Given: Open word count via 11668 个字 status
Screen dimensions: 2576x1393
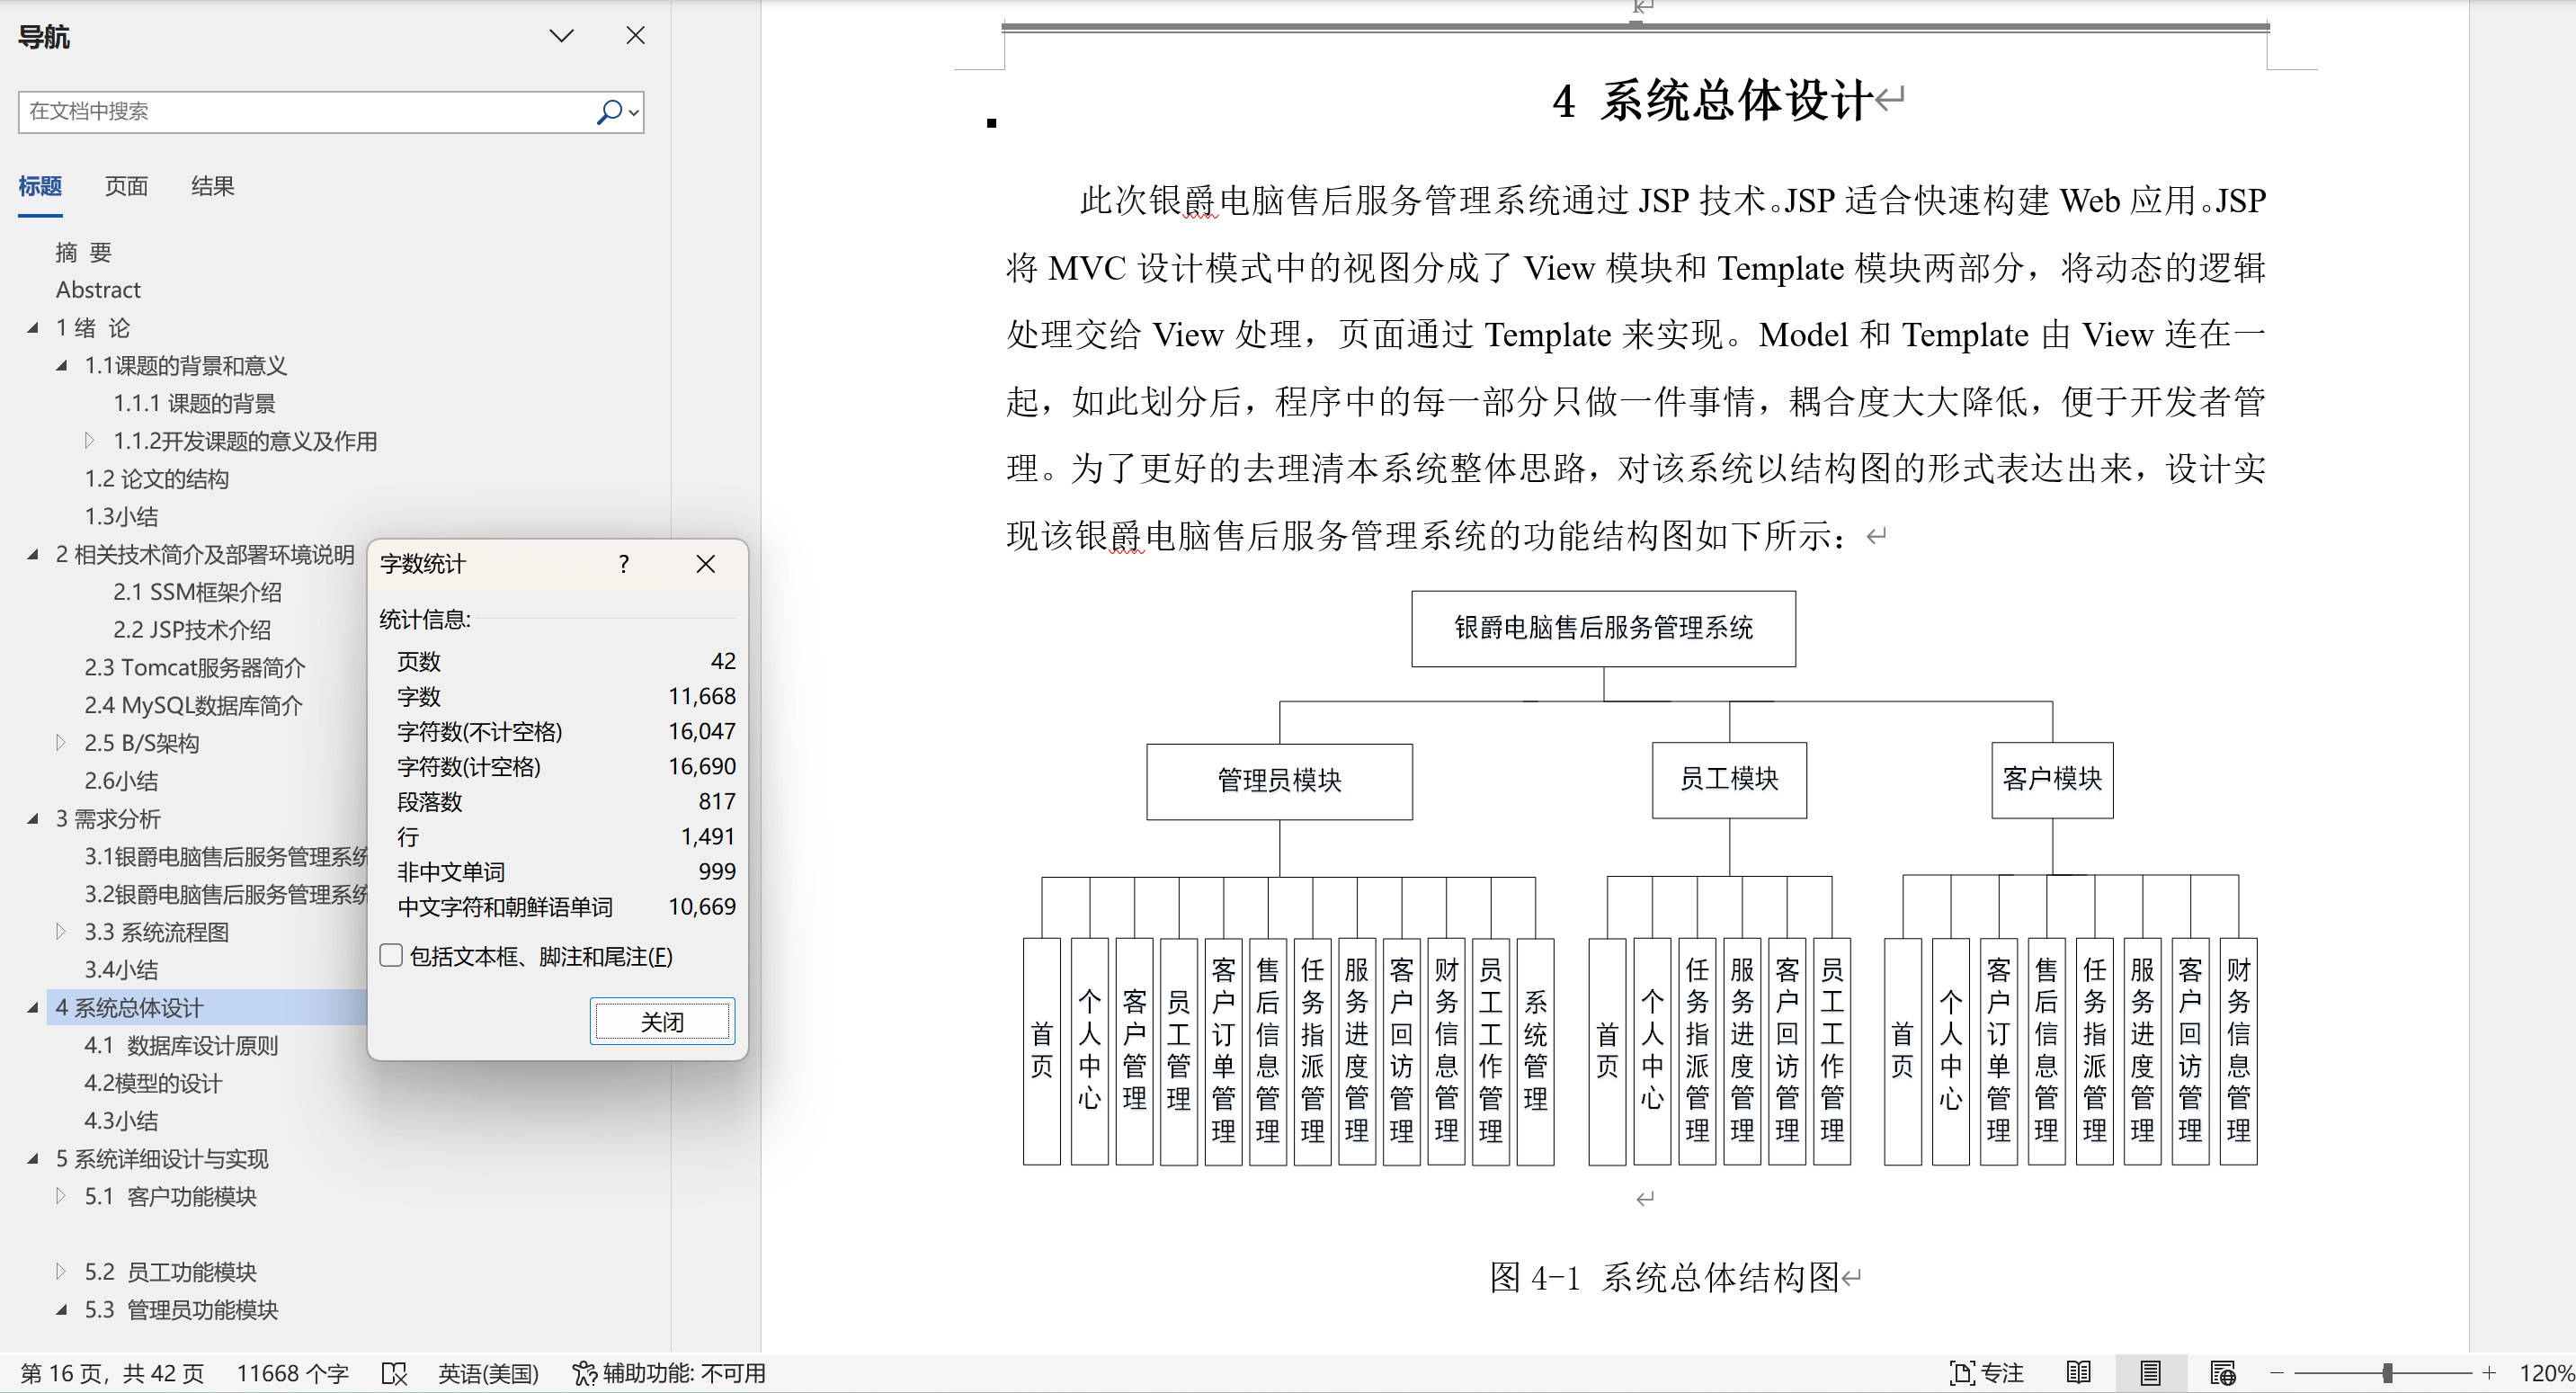Looking at the screenshot, I should coord(292,1373).
